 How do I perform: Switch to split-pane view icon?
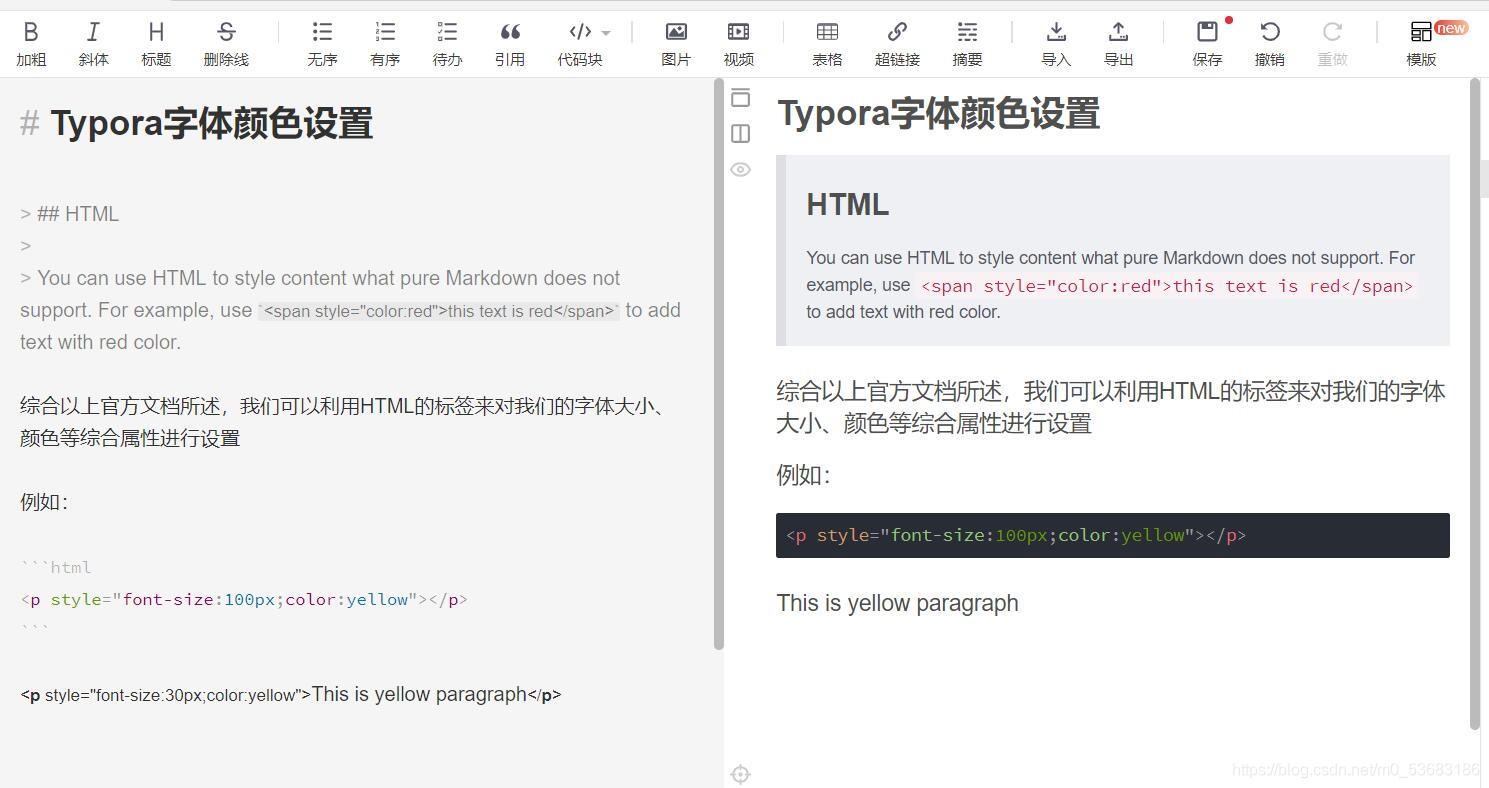tap(740, 133)
